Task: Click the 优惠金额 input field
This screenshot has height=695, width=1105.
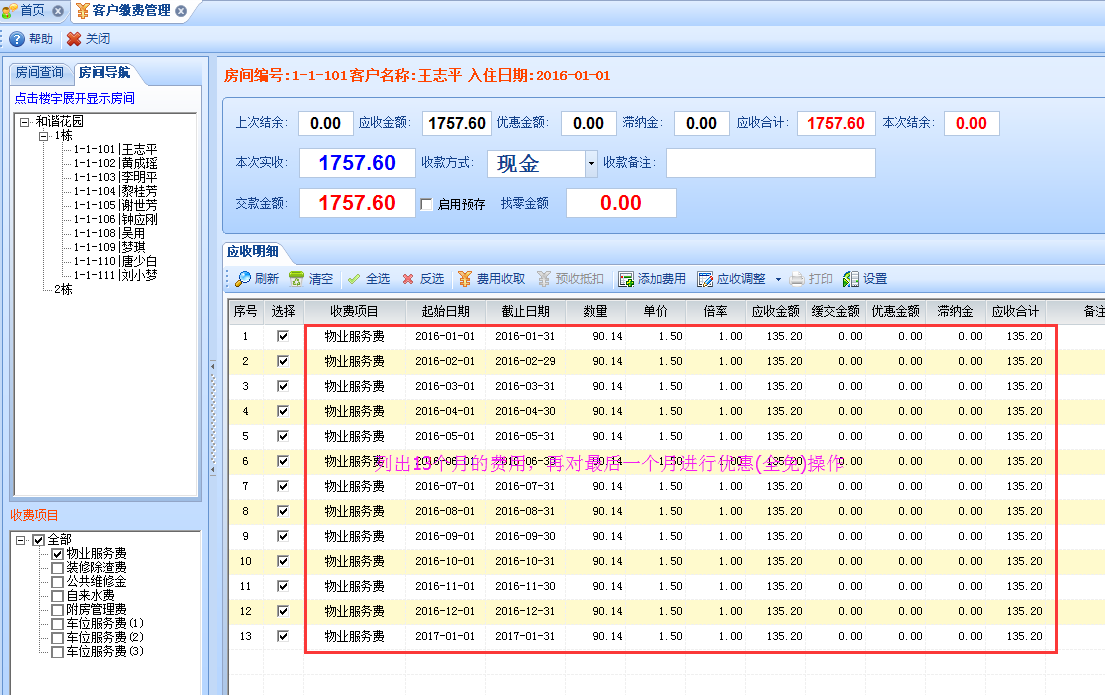Action: tap(588, 123)
